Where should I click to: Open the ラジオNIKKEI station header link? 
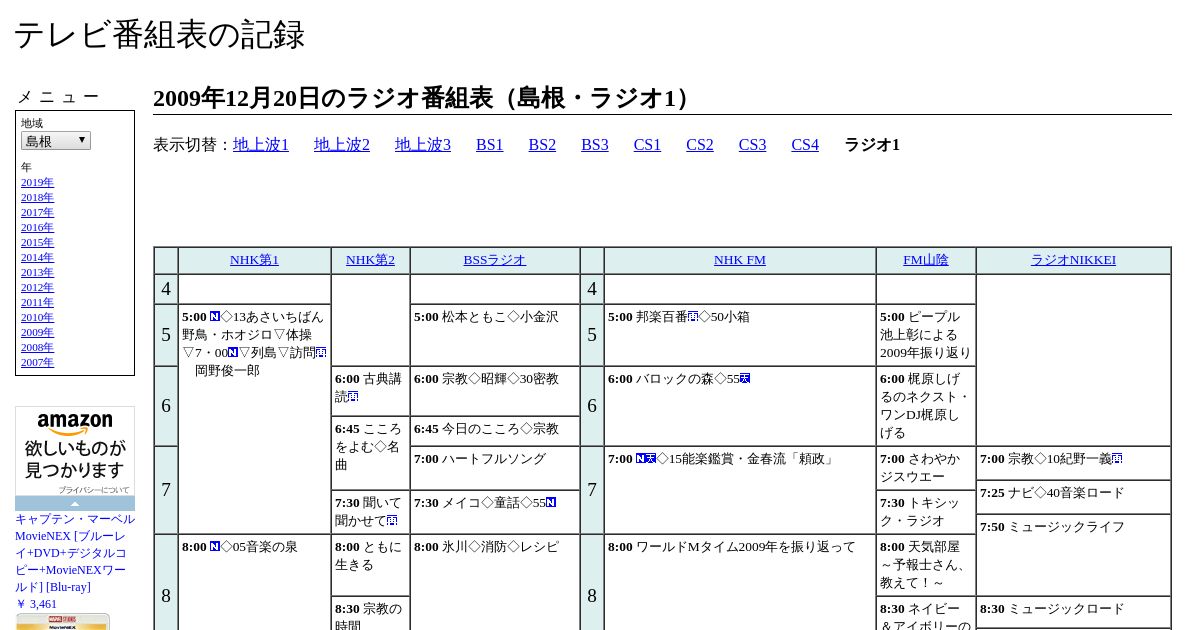click(x=1073, y=260)
